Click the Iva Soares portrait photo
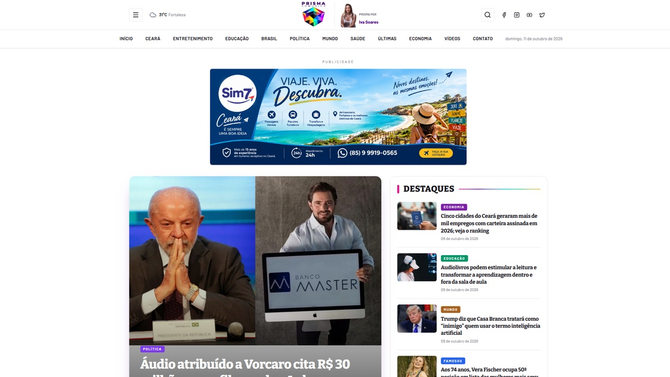The image size is (670, 377). point(348,15)
